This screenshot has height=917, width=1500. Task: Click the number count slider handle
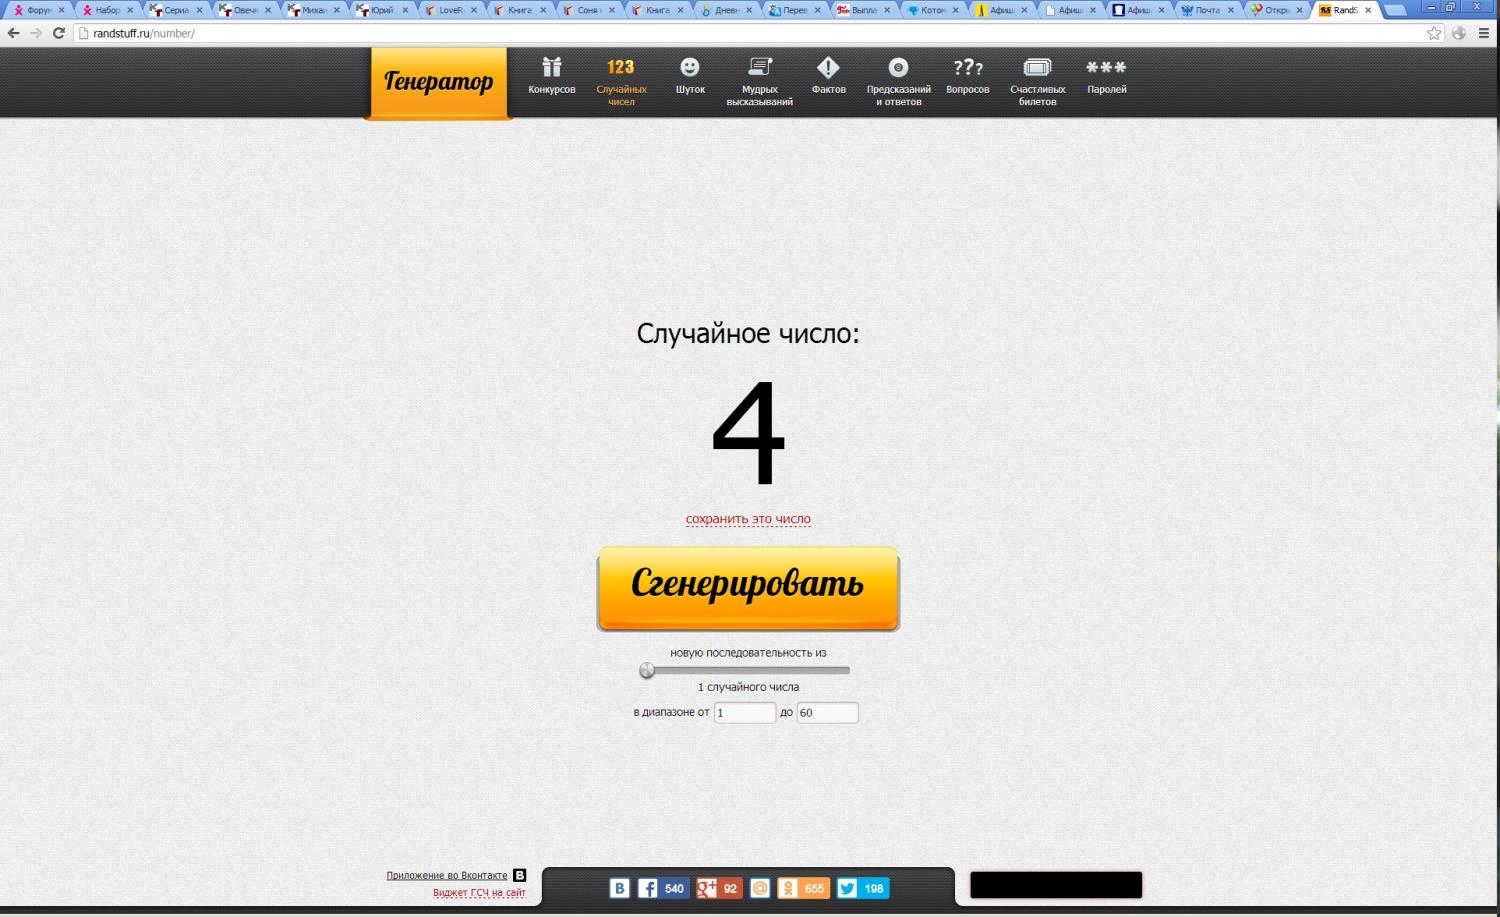click(647, 670)
